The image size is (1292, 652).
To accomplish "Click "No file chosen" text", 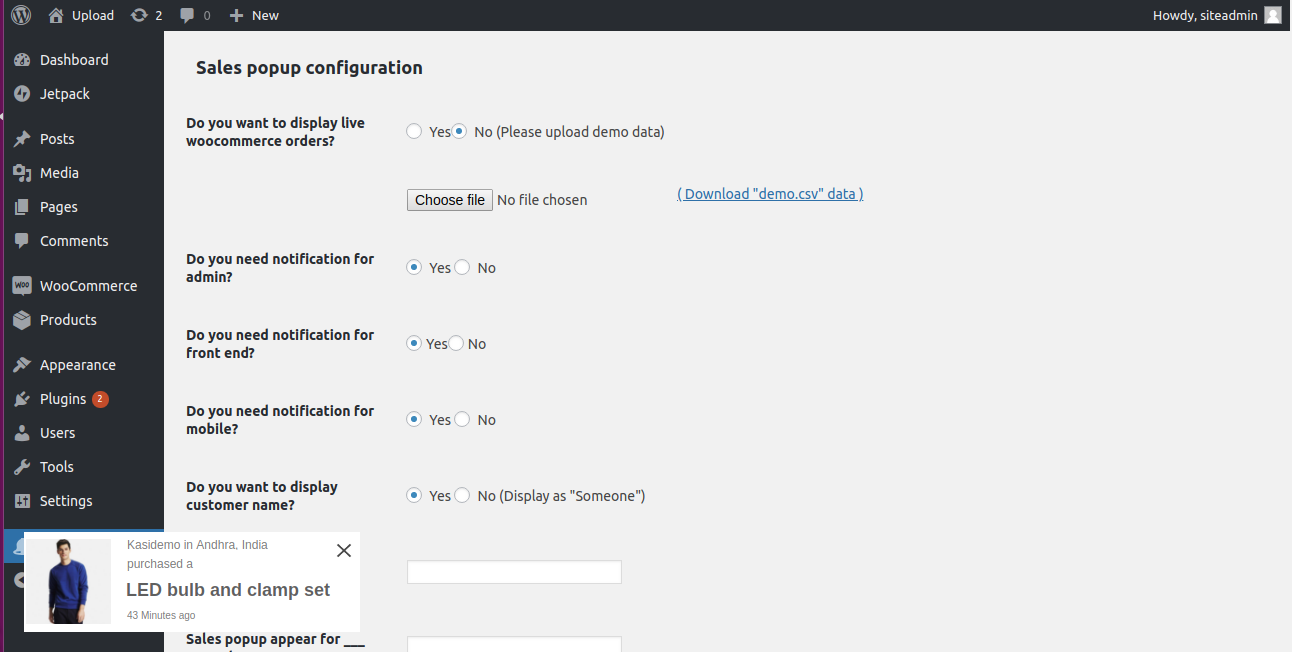I will pos(542,200).
